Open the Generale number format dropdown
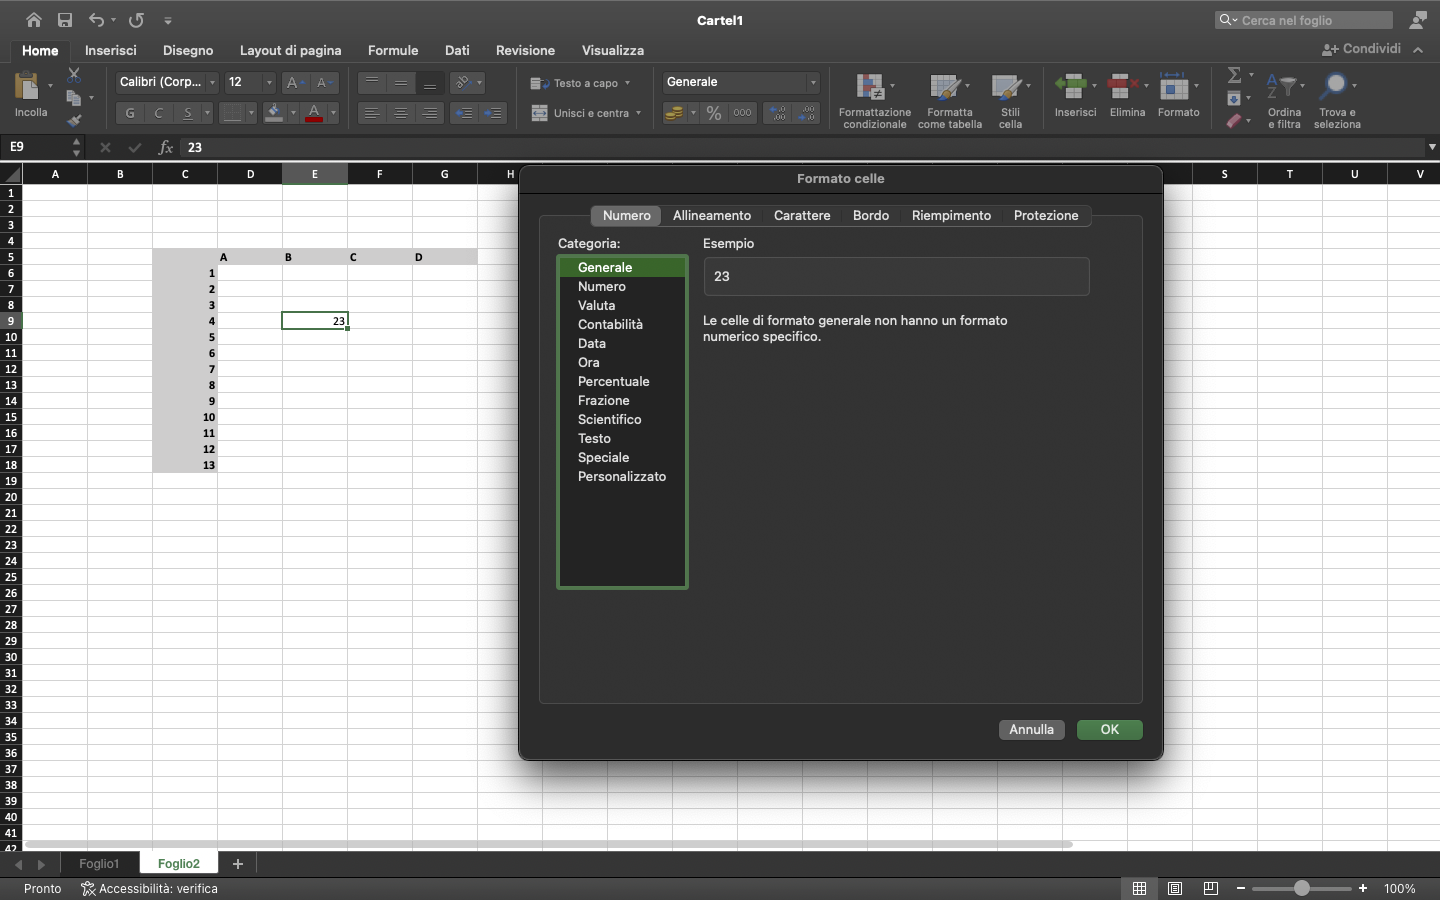Viewport: 1440px width, 900px height. click(812, 82)
